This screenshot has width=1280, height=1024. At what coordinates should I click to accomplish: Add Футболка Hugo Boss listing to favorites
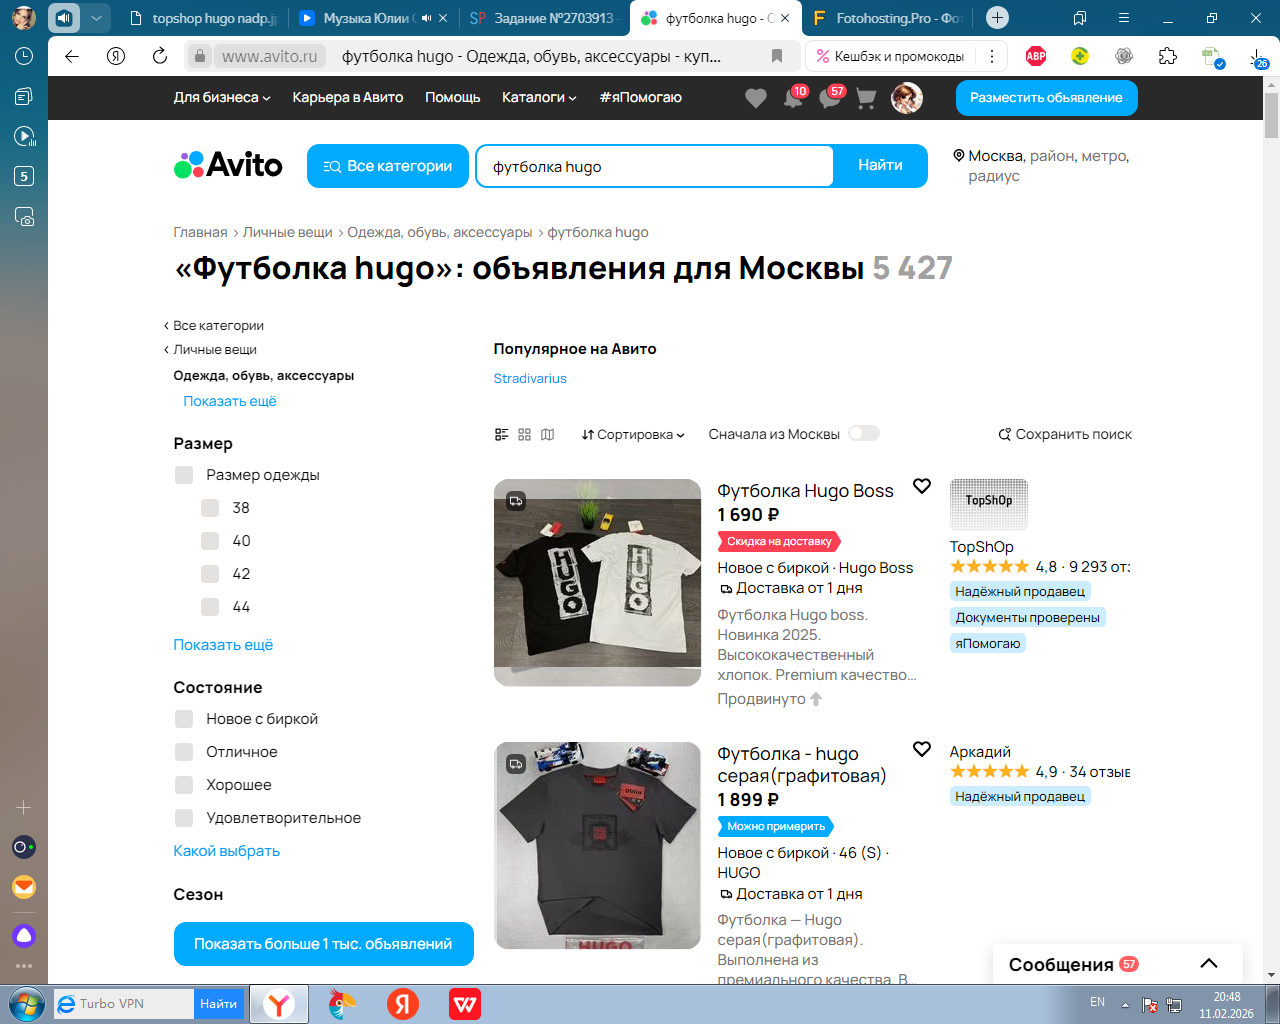point(922,487)
